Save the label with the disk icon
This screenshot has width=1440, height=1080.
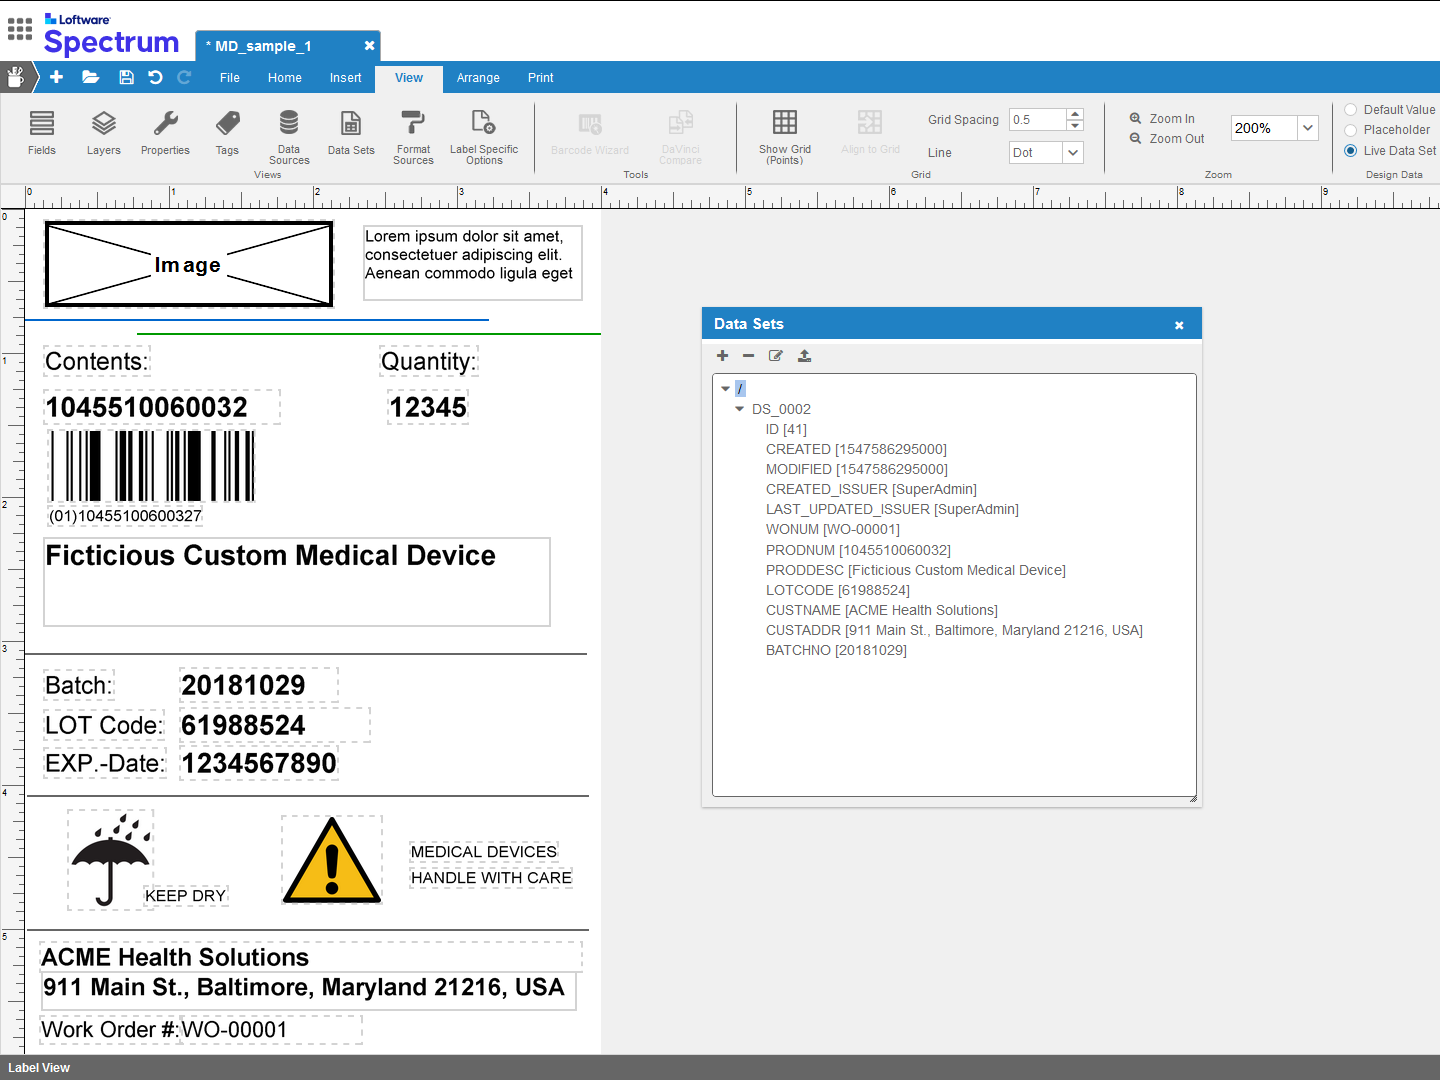126,77
